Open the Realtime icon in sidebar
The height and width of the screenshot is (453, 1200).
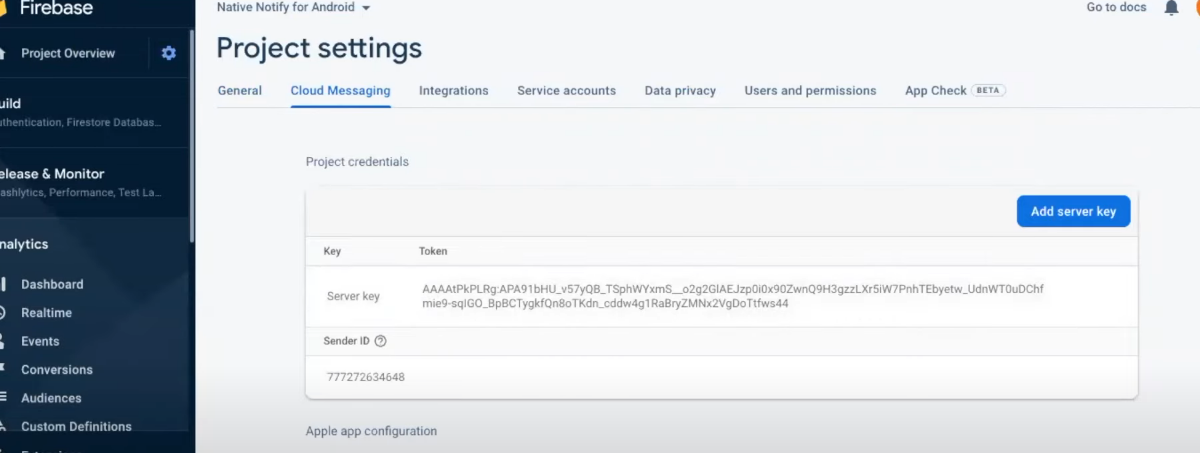(x=3, y=313)
